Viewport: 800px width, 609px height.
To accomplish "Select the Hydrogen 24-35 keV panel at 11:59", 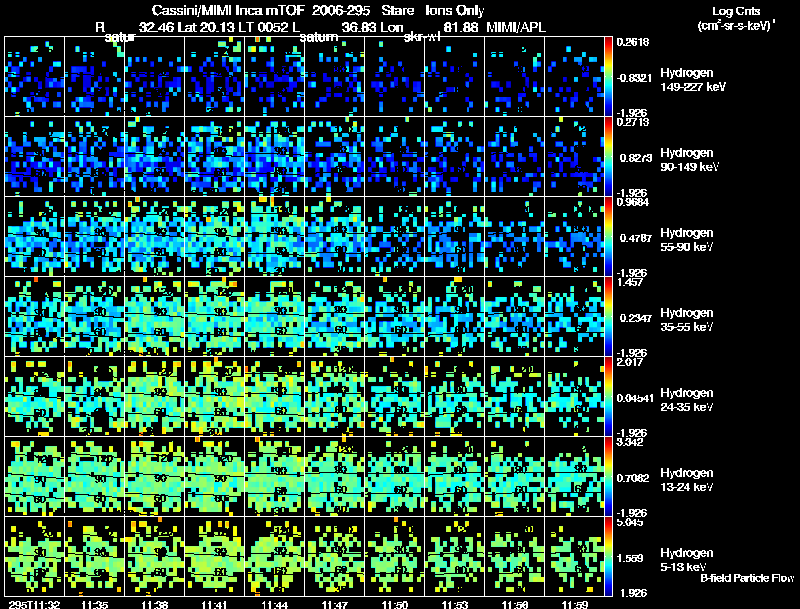I will pos(574,396).
